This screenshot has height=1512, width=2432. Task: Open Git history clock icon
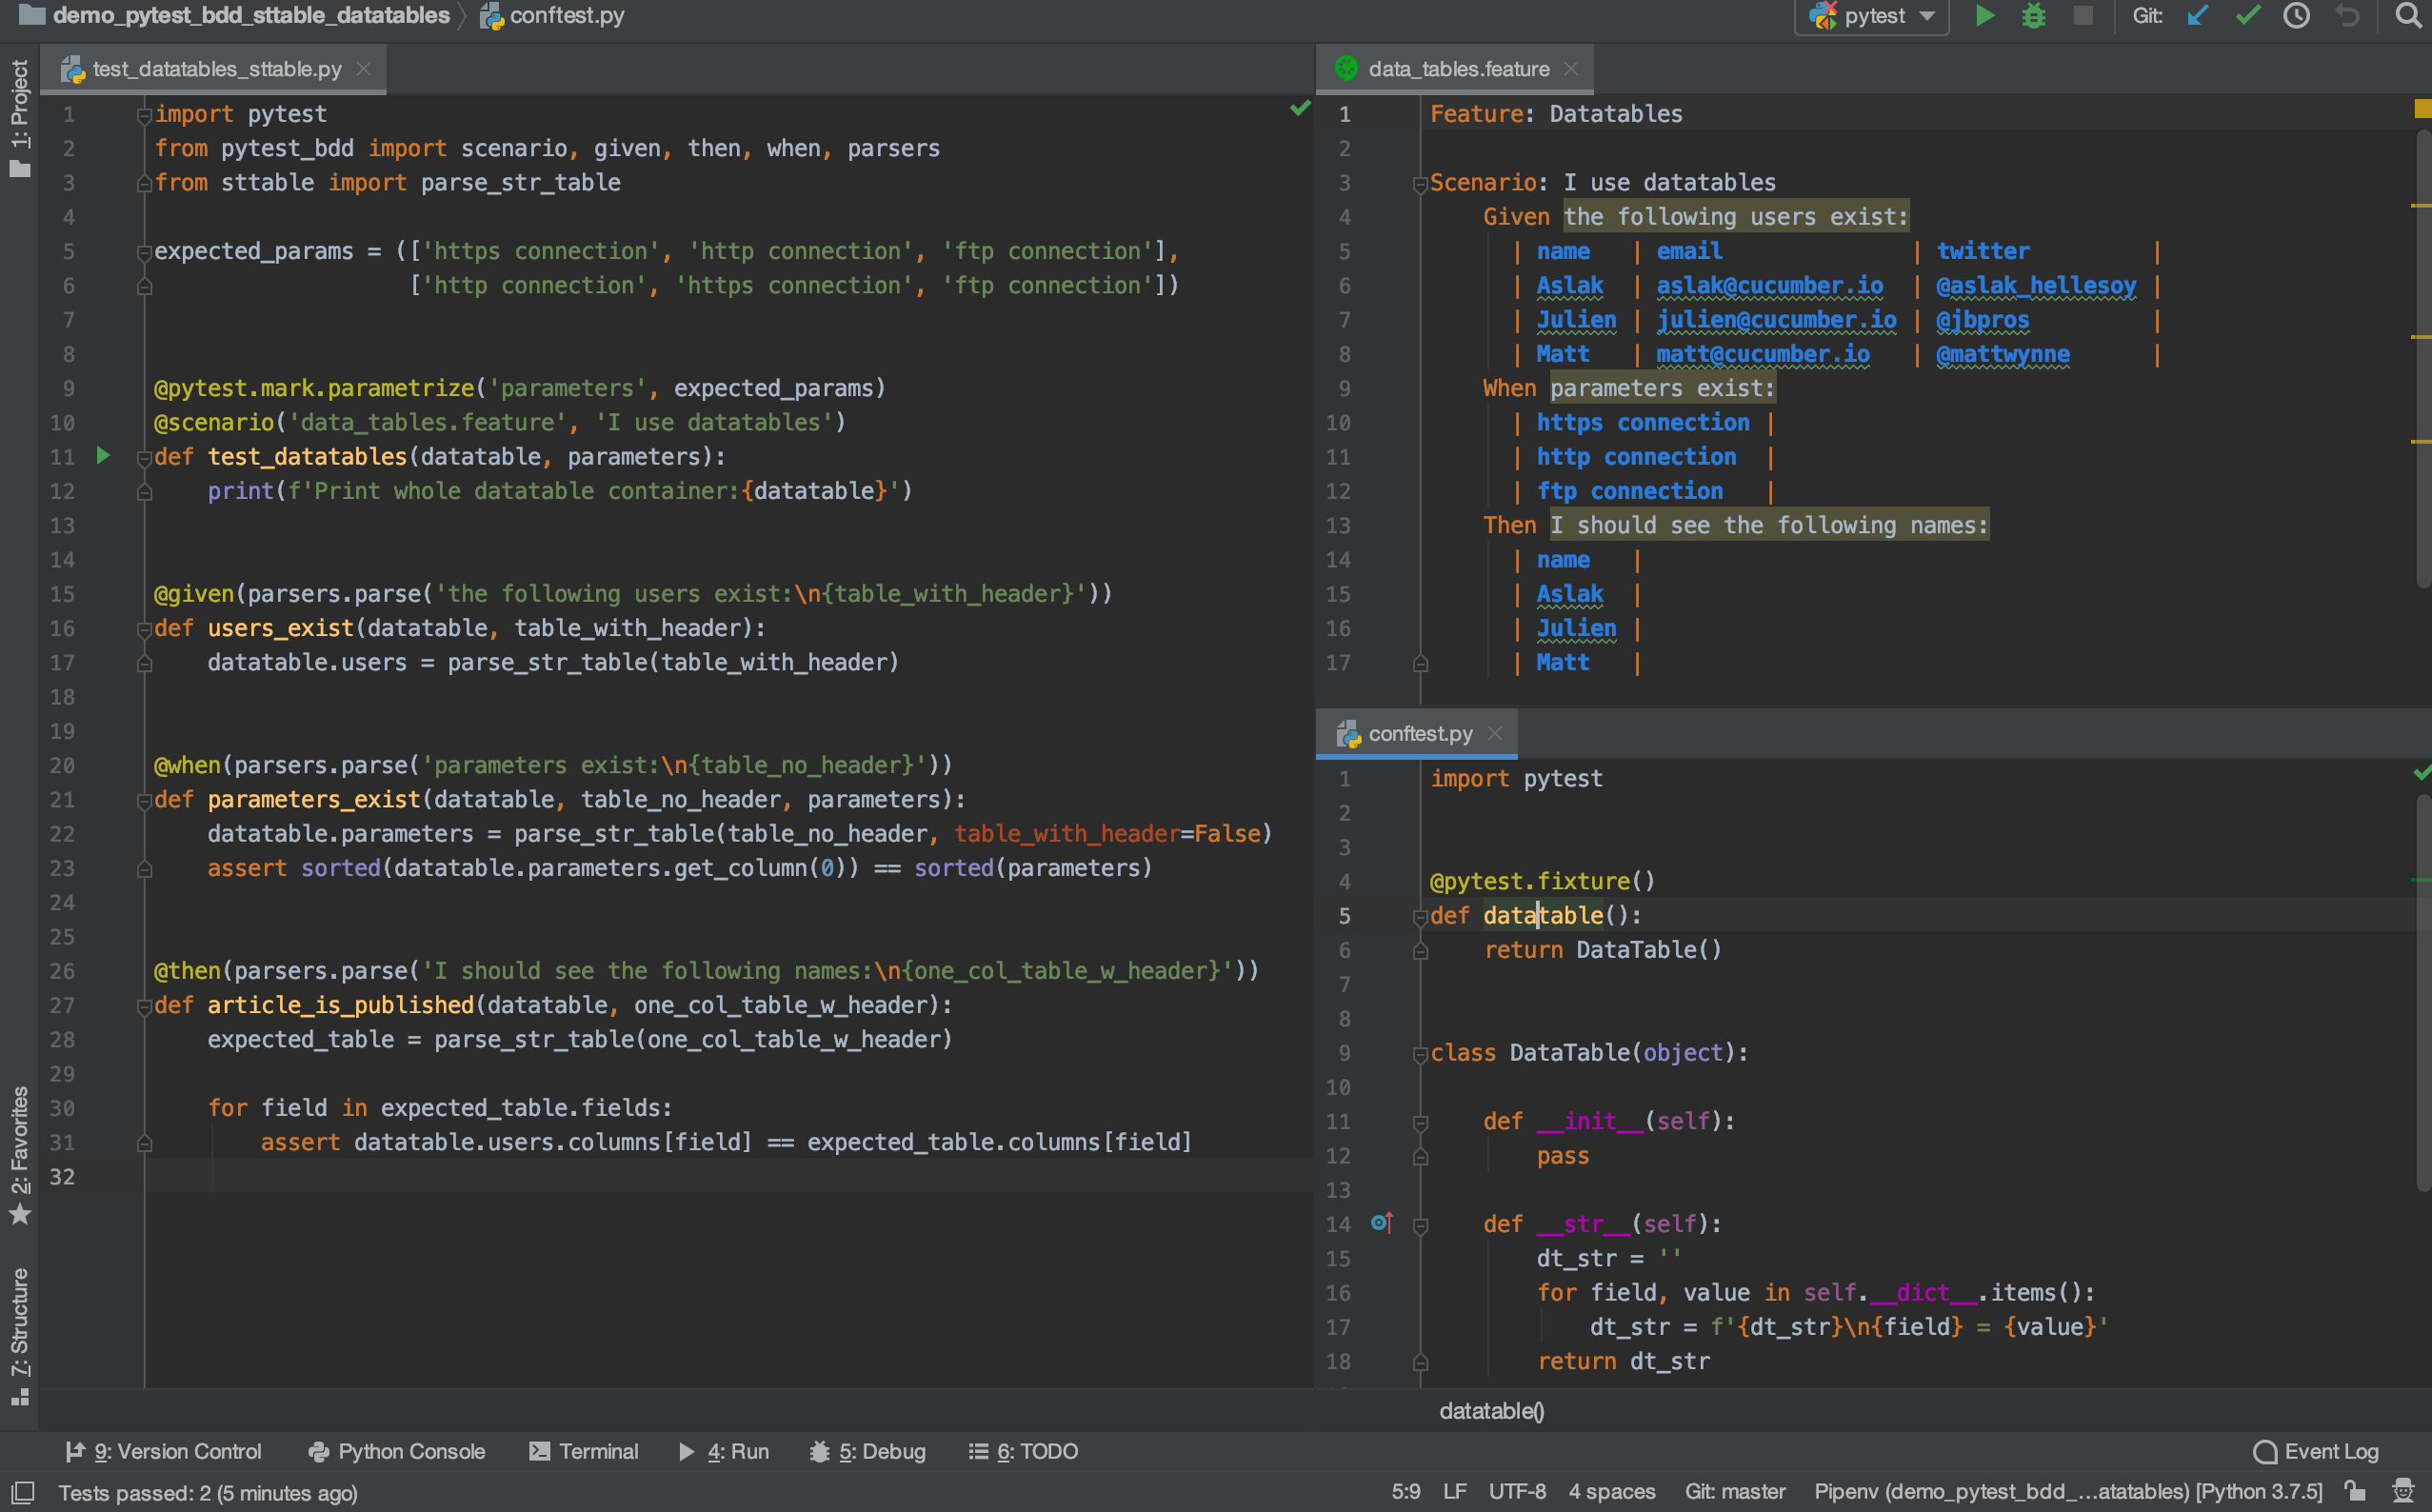(x=2297, y=16)
